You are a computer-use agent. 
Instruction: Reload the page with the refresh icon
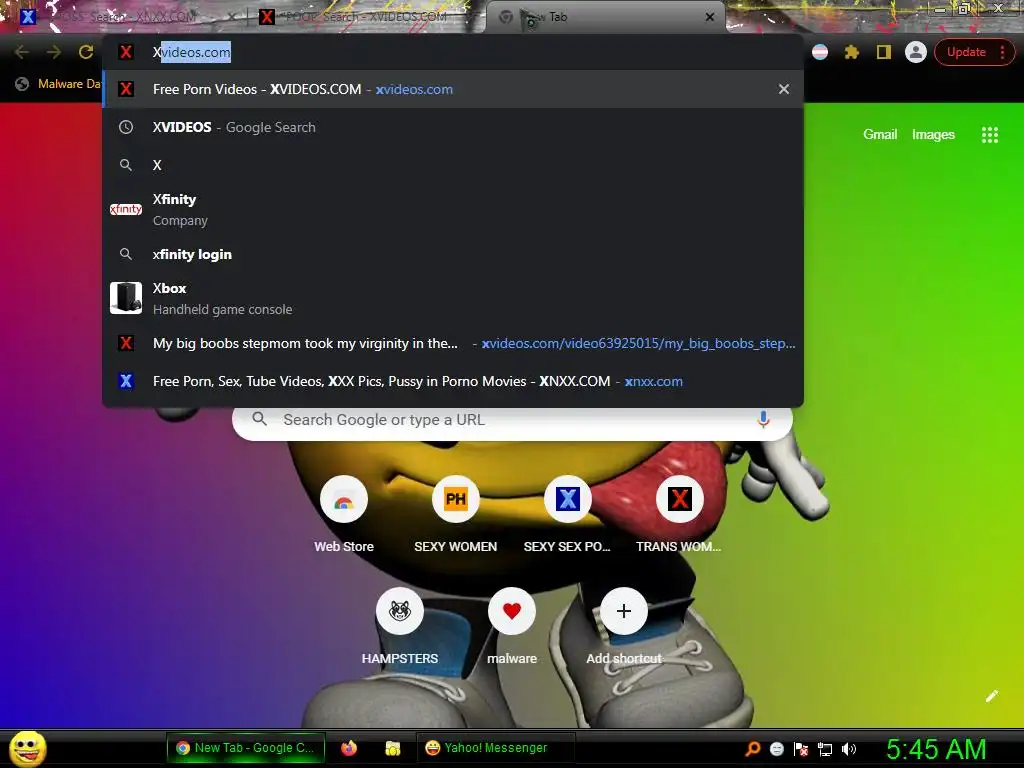pyautogui.click(x=86, y=52)
